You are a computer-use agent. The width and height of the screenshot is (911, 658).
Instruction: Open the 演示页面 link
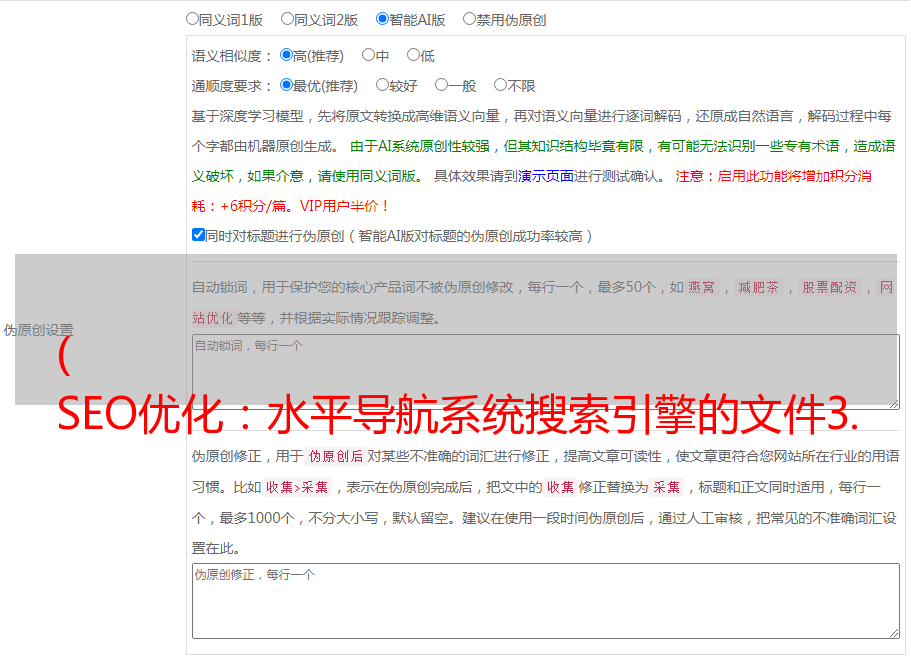[x=546, y=176]
